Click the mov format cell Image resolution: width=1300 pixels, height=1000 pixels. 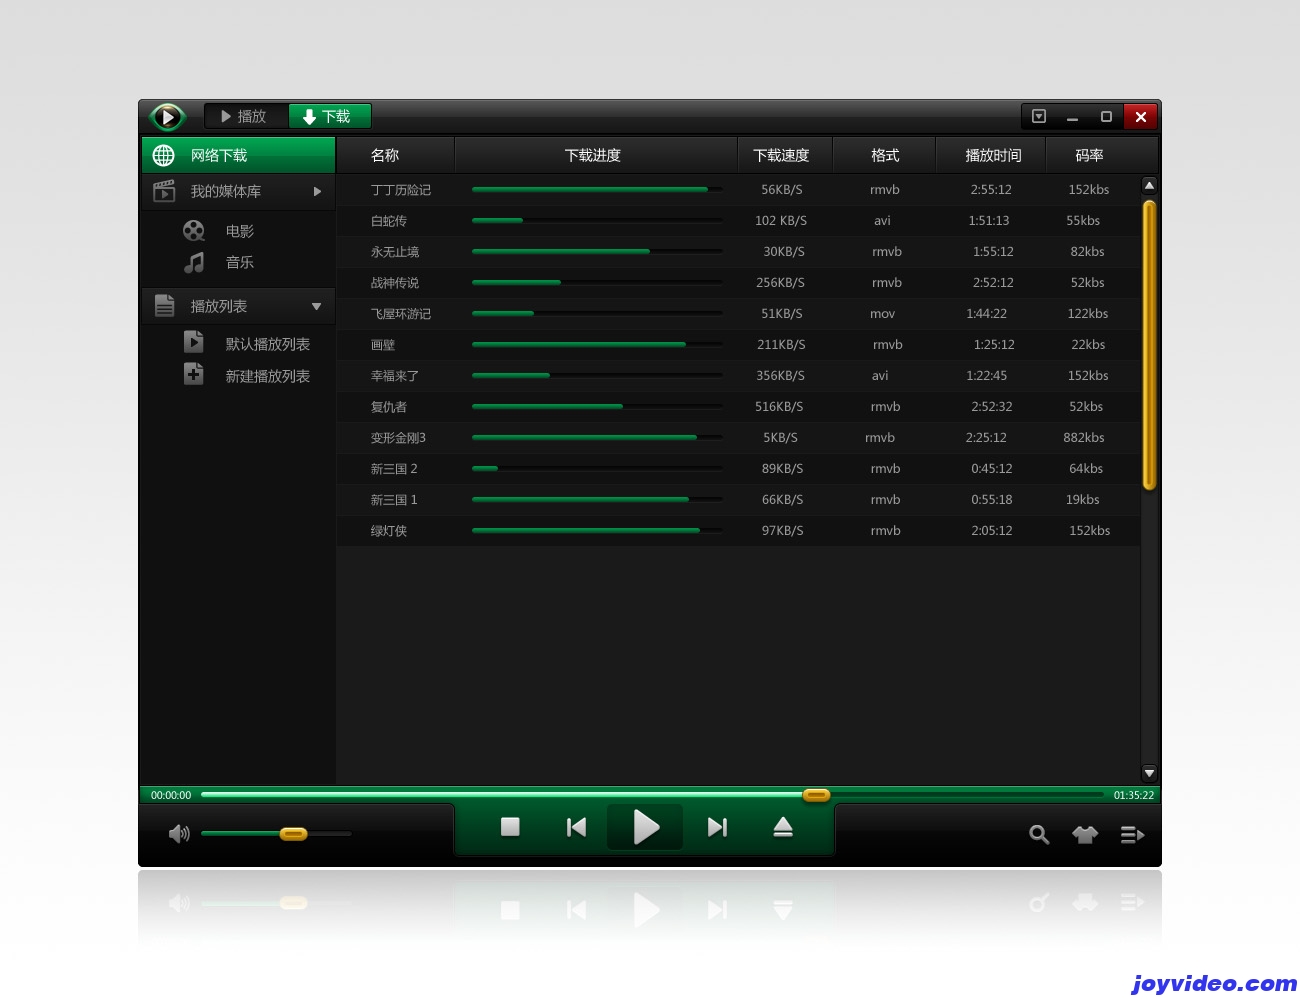pos(882,314)
